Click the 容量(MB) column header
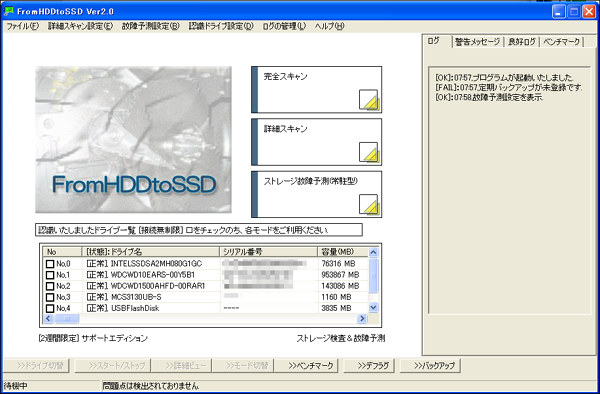600x394 pixels. pos(343,252)
